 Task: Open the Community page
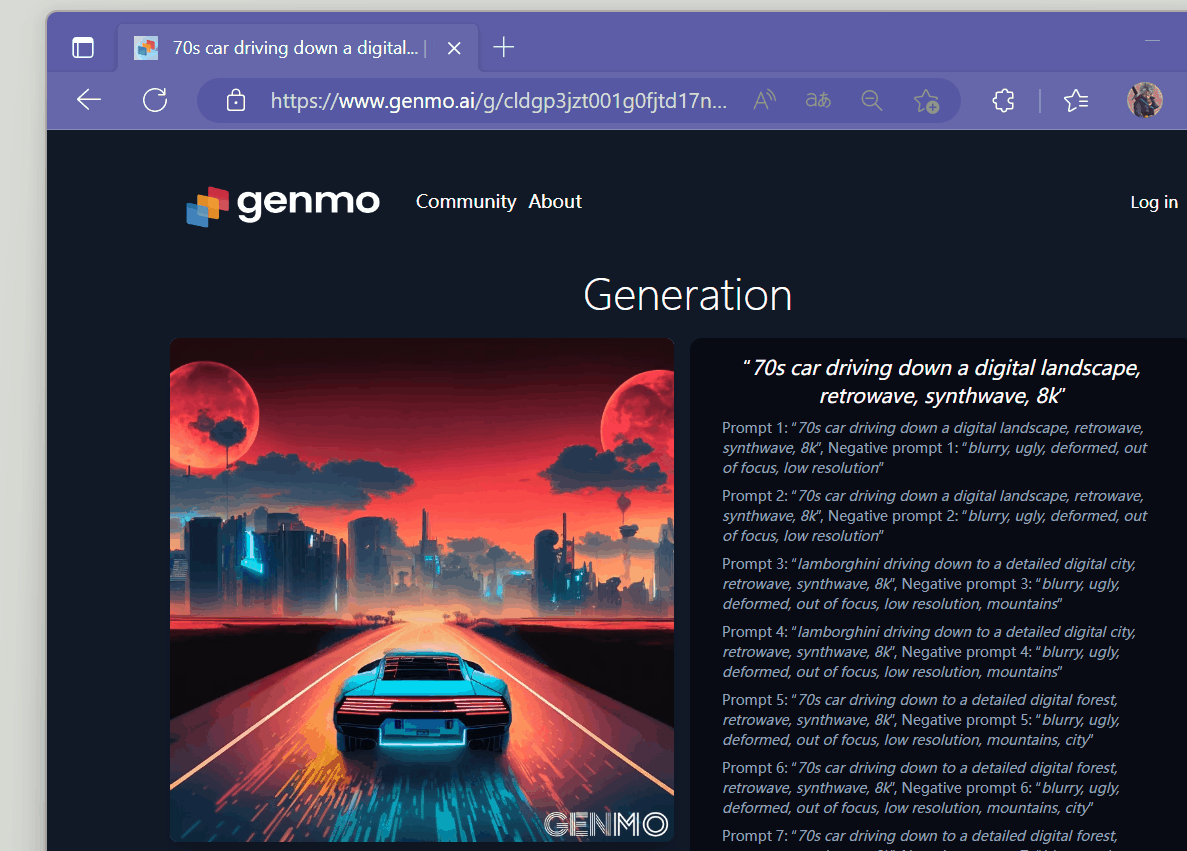(x=466, y=201)
